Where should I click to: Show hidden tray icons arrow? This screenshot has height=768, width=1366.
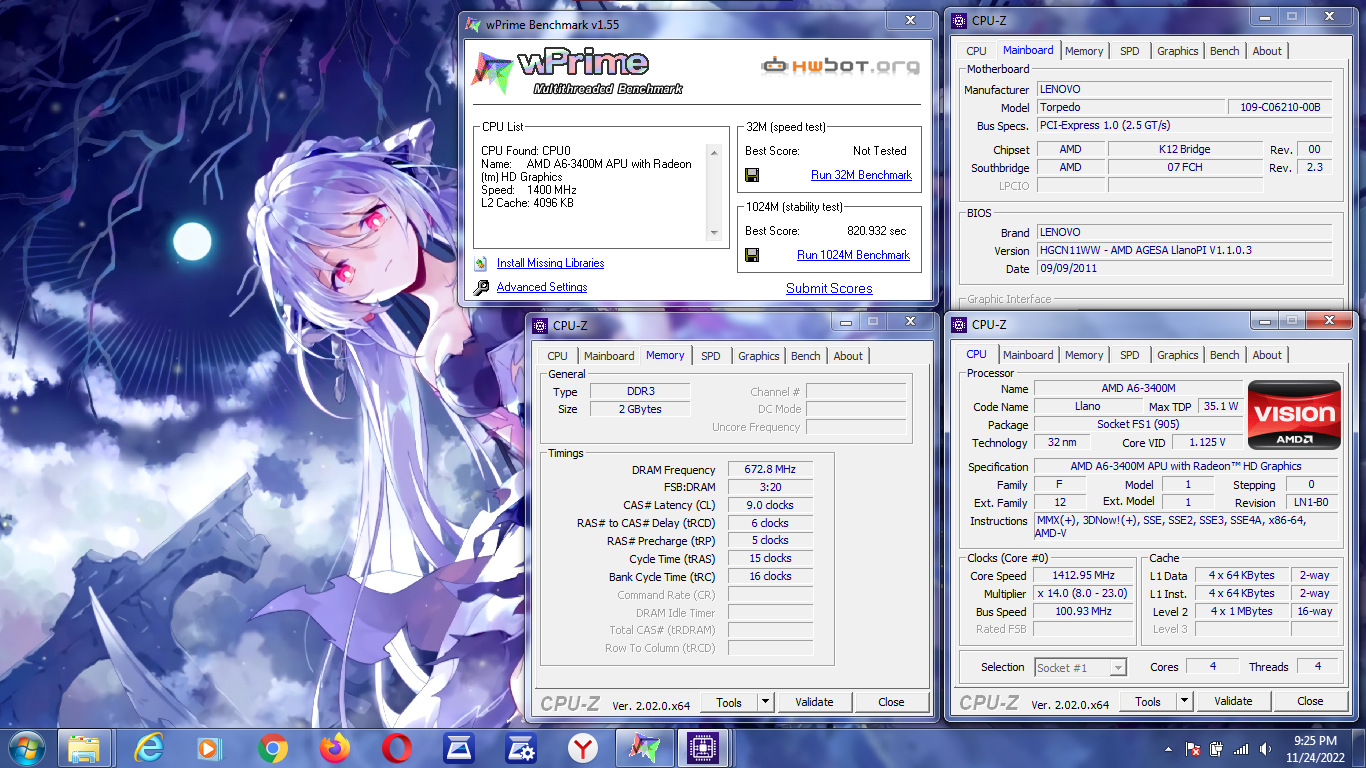tap(1169, 749)
